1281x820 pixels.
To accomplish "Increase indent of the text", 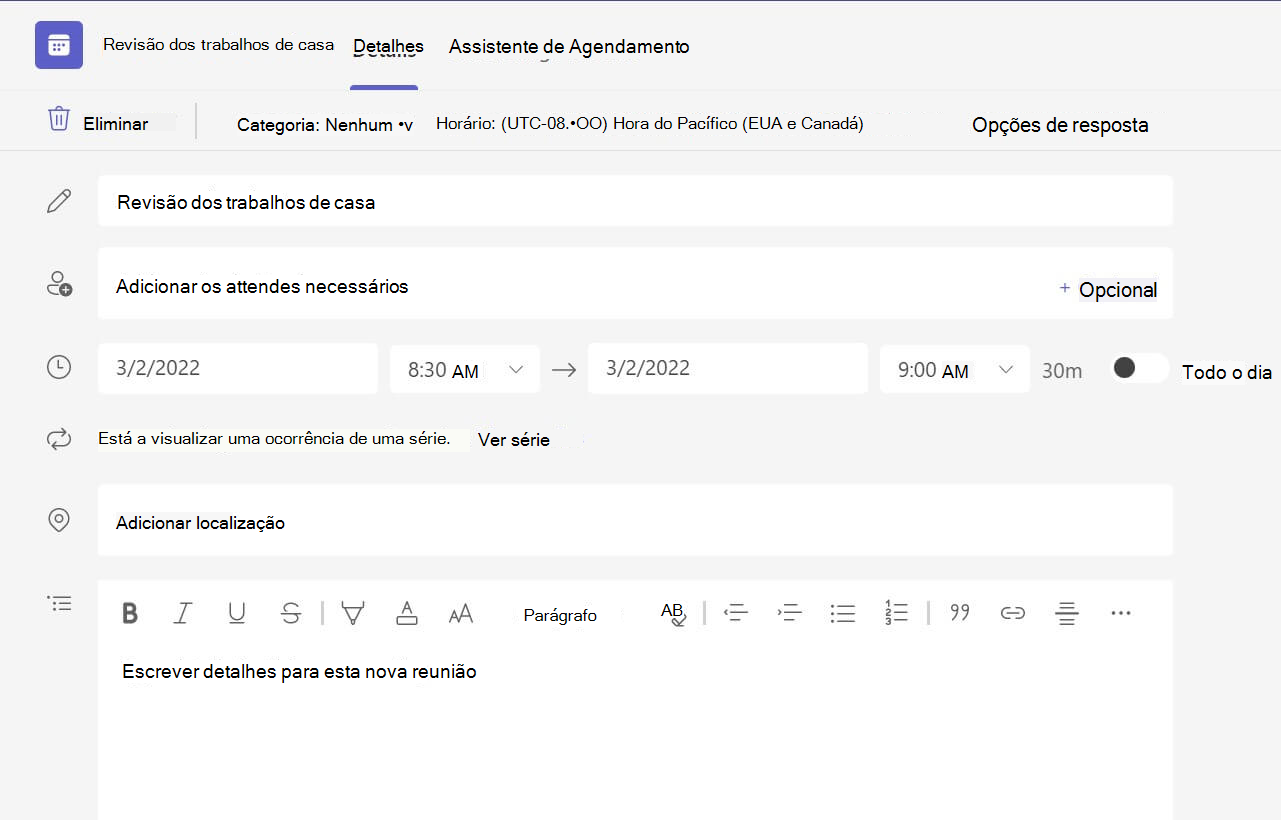I will click(790, 613).
